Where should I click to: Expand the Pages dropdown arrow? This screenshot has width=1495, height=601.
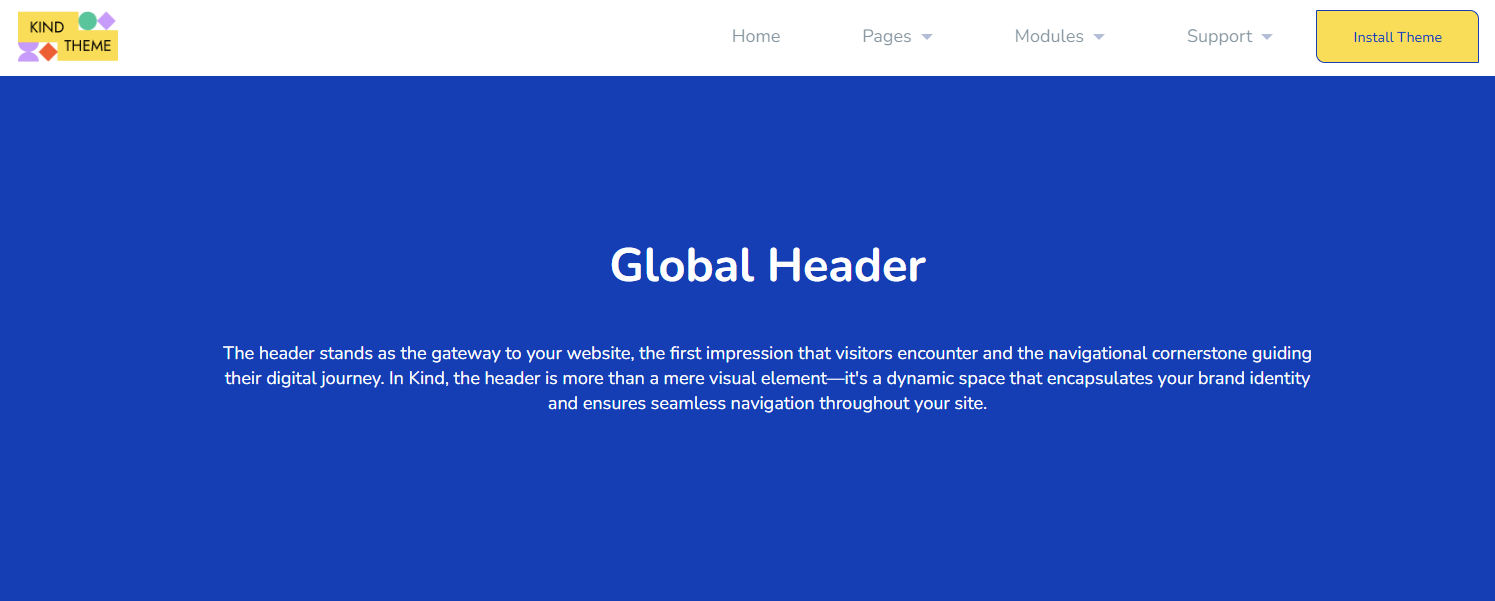tap(927, 37)
